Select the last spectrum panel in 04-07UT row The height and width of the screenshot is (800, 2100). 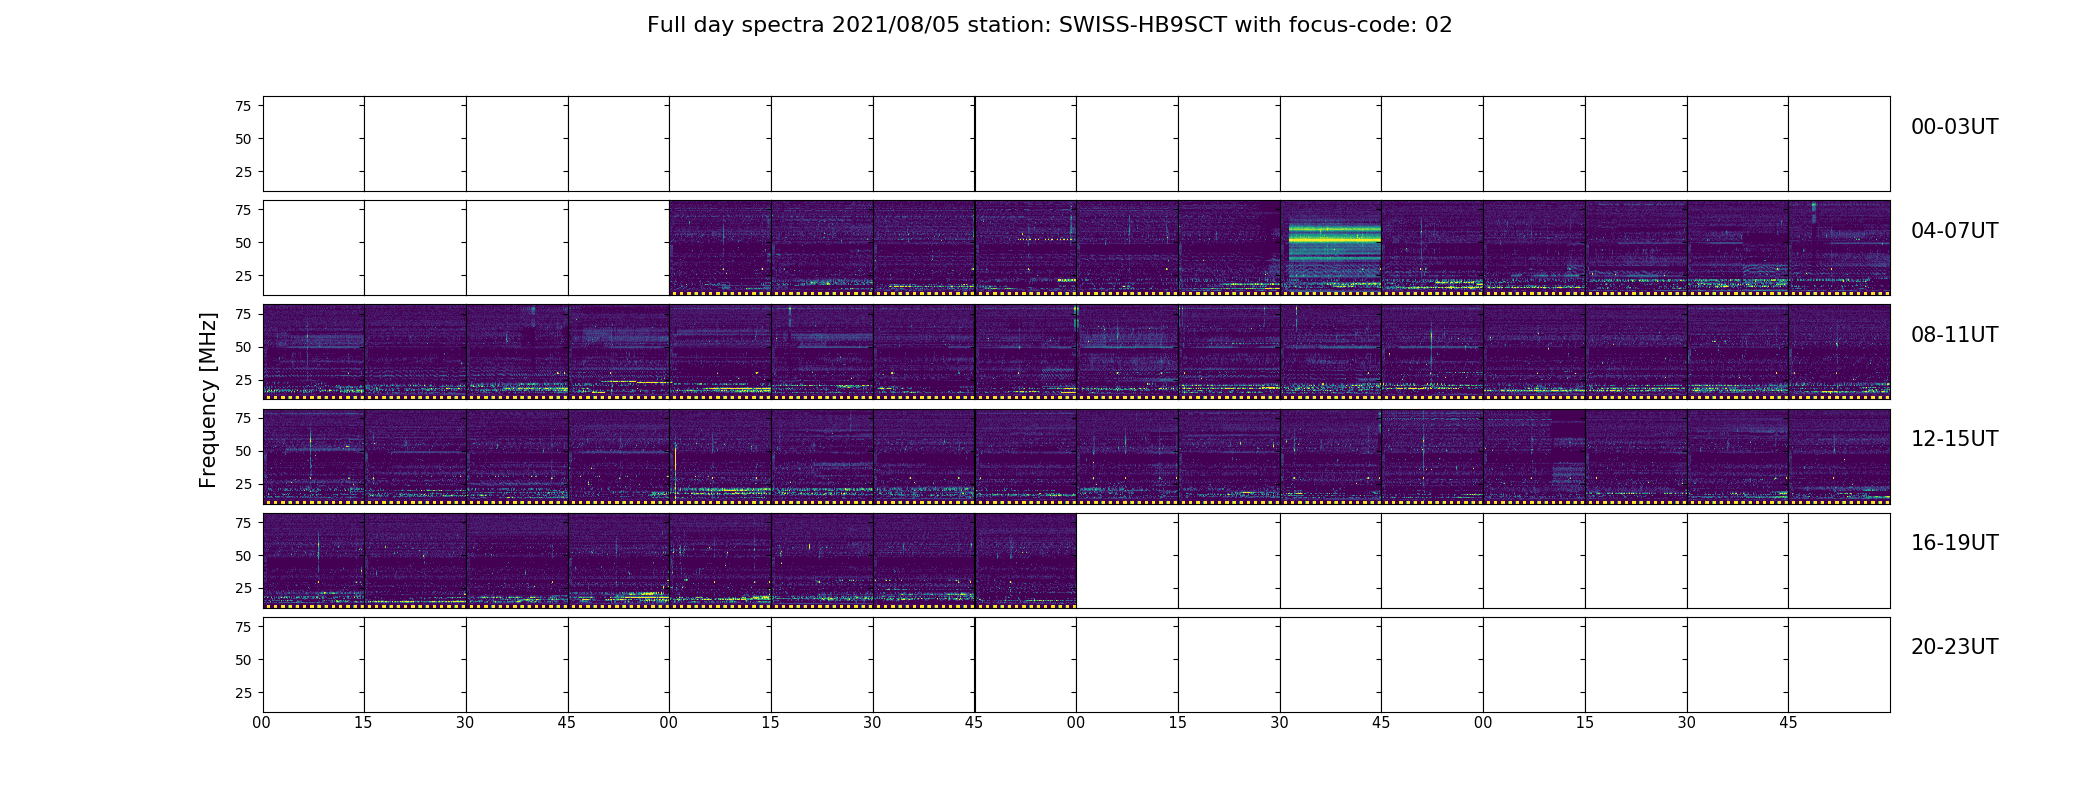pyautogui.click(x=1839, y=247)
